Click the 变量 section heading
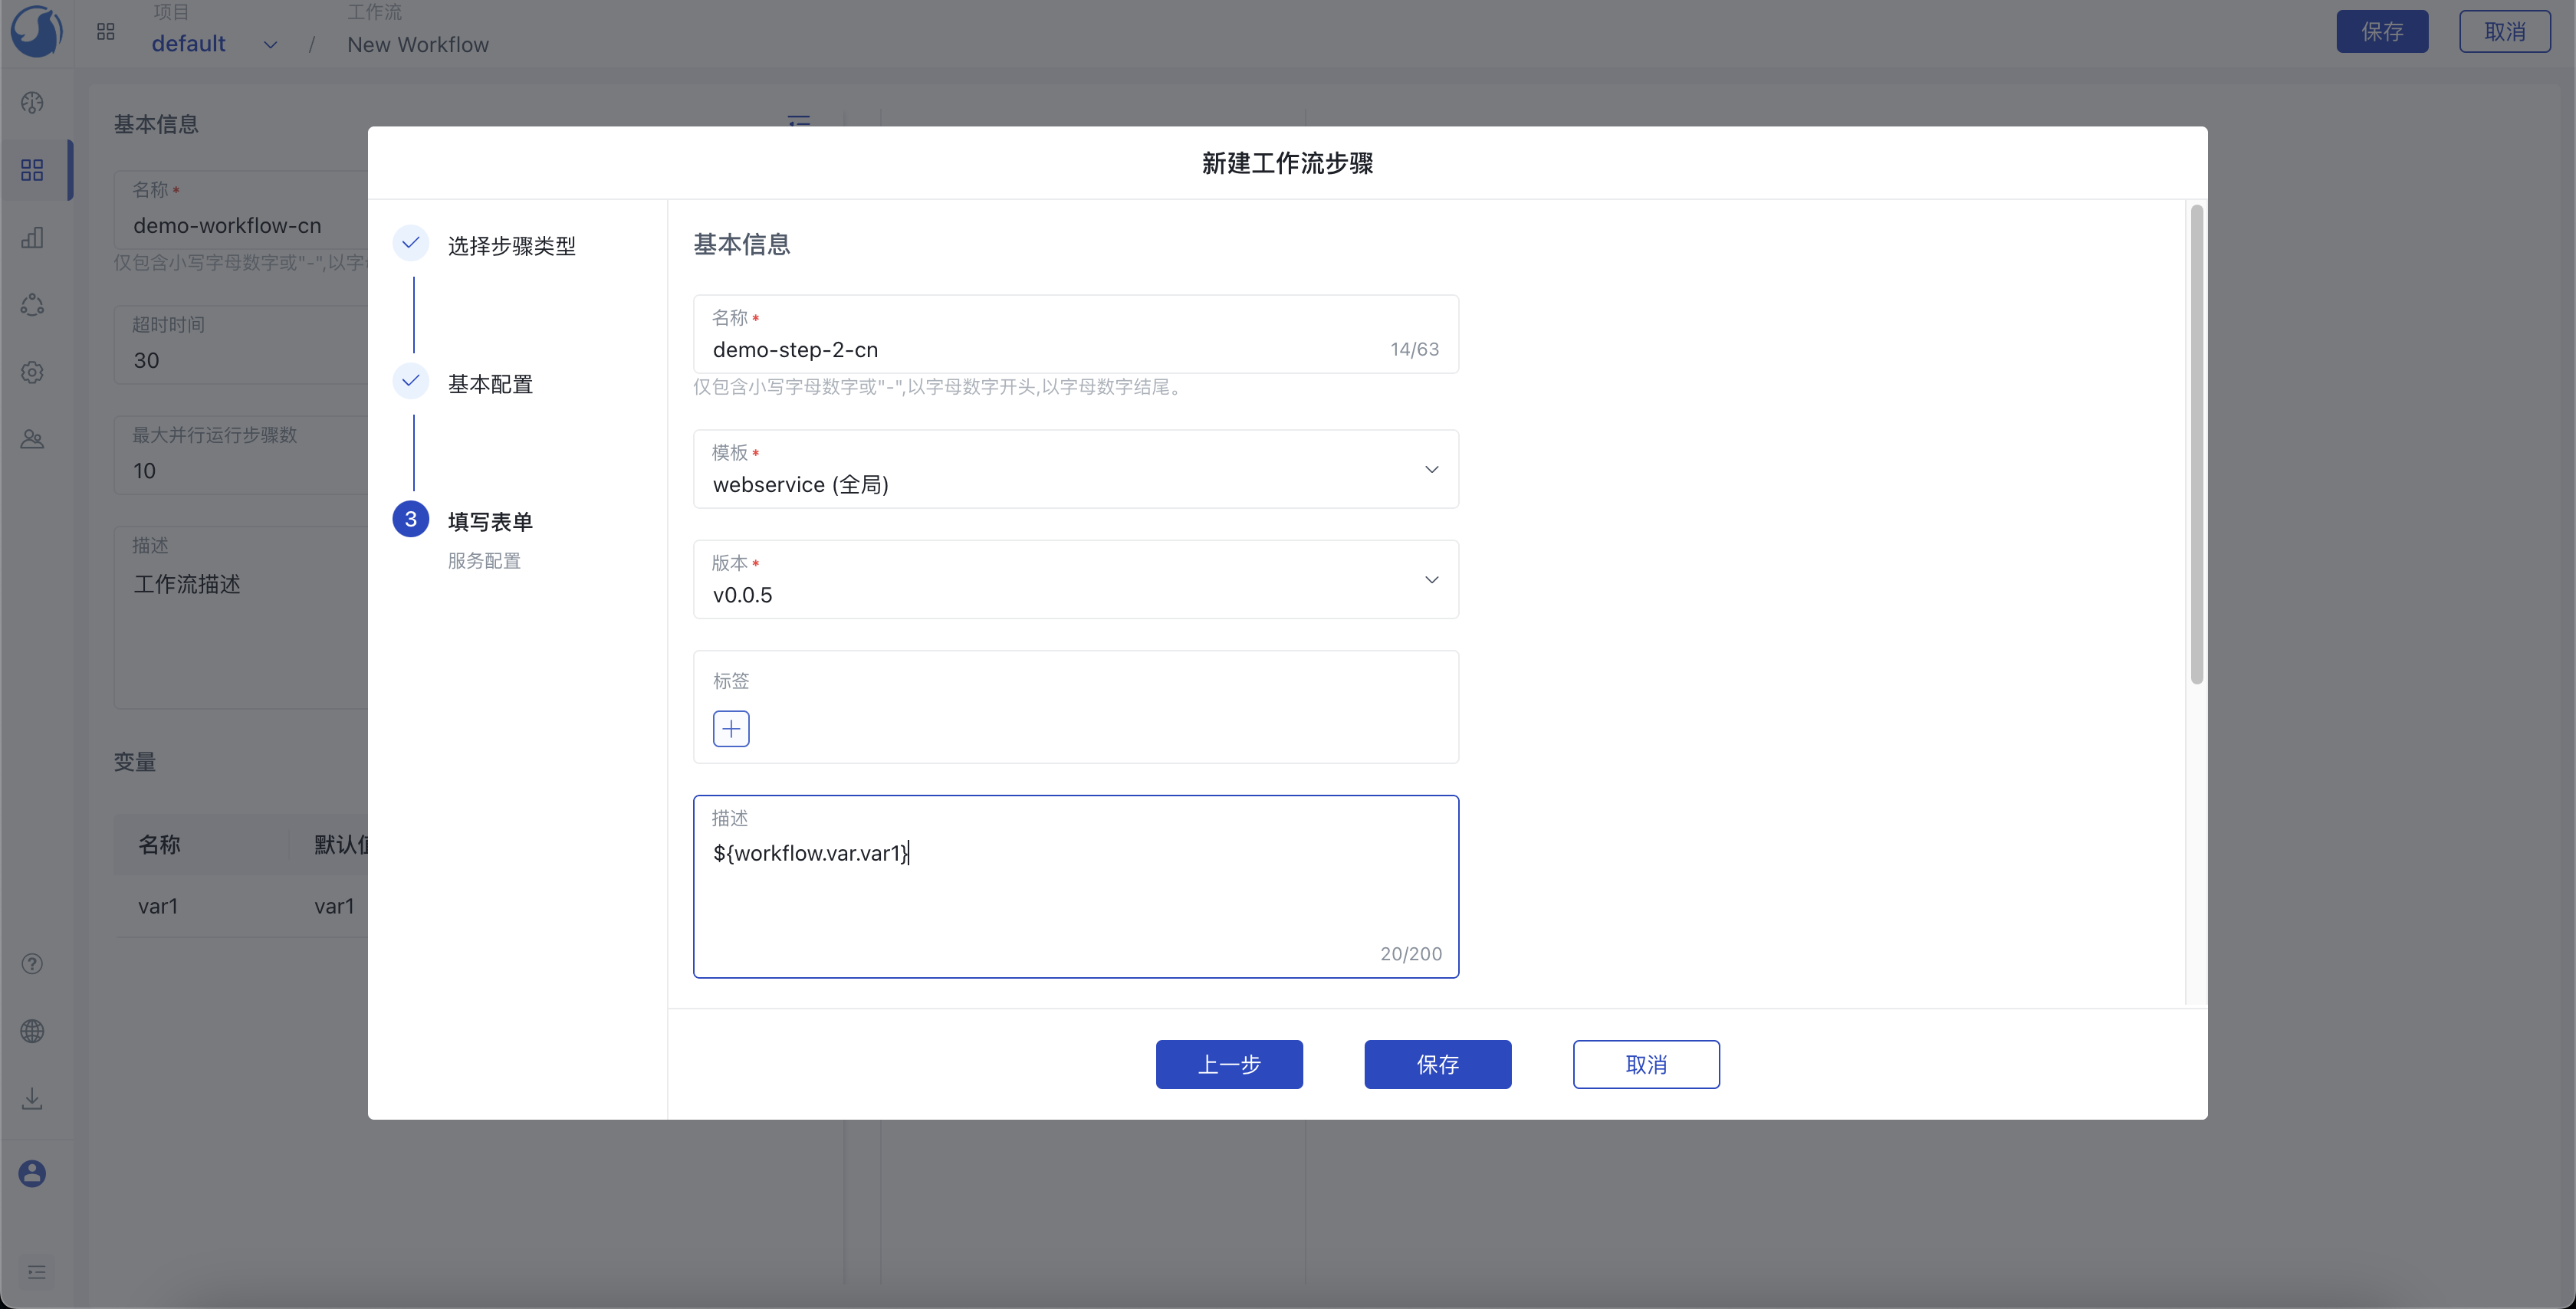This screenshot has height=1309, width=2576. pos(135,762)
